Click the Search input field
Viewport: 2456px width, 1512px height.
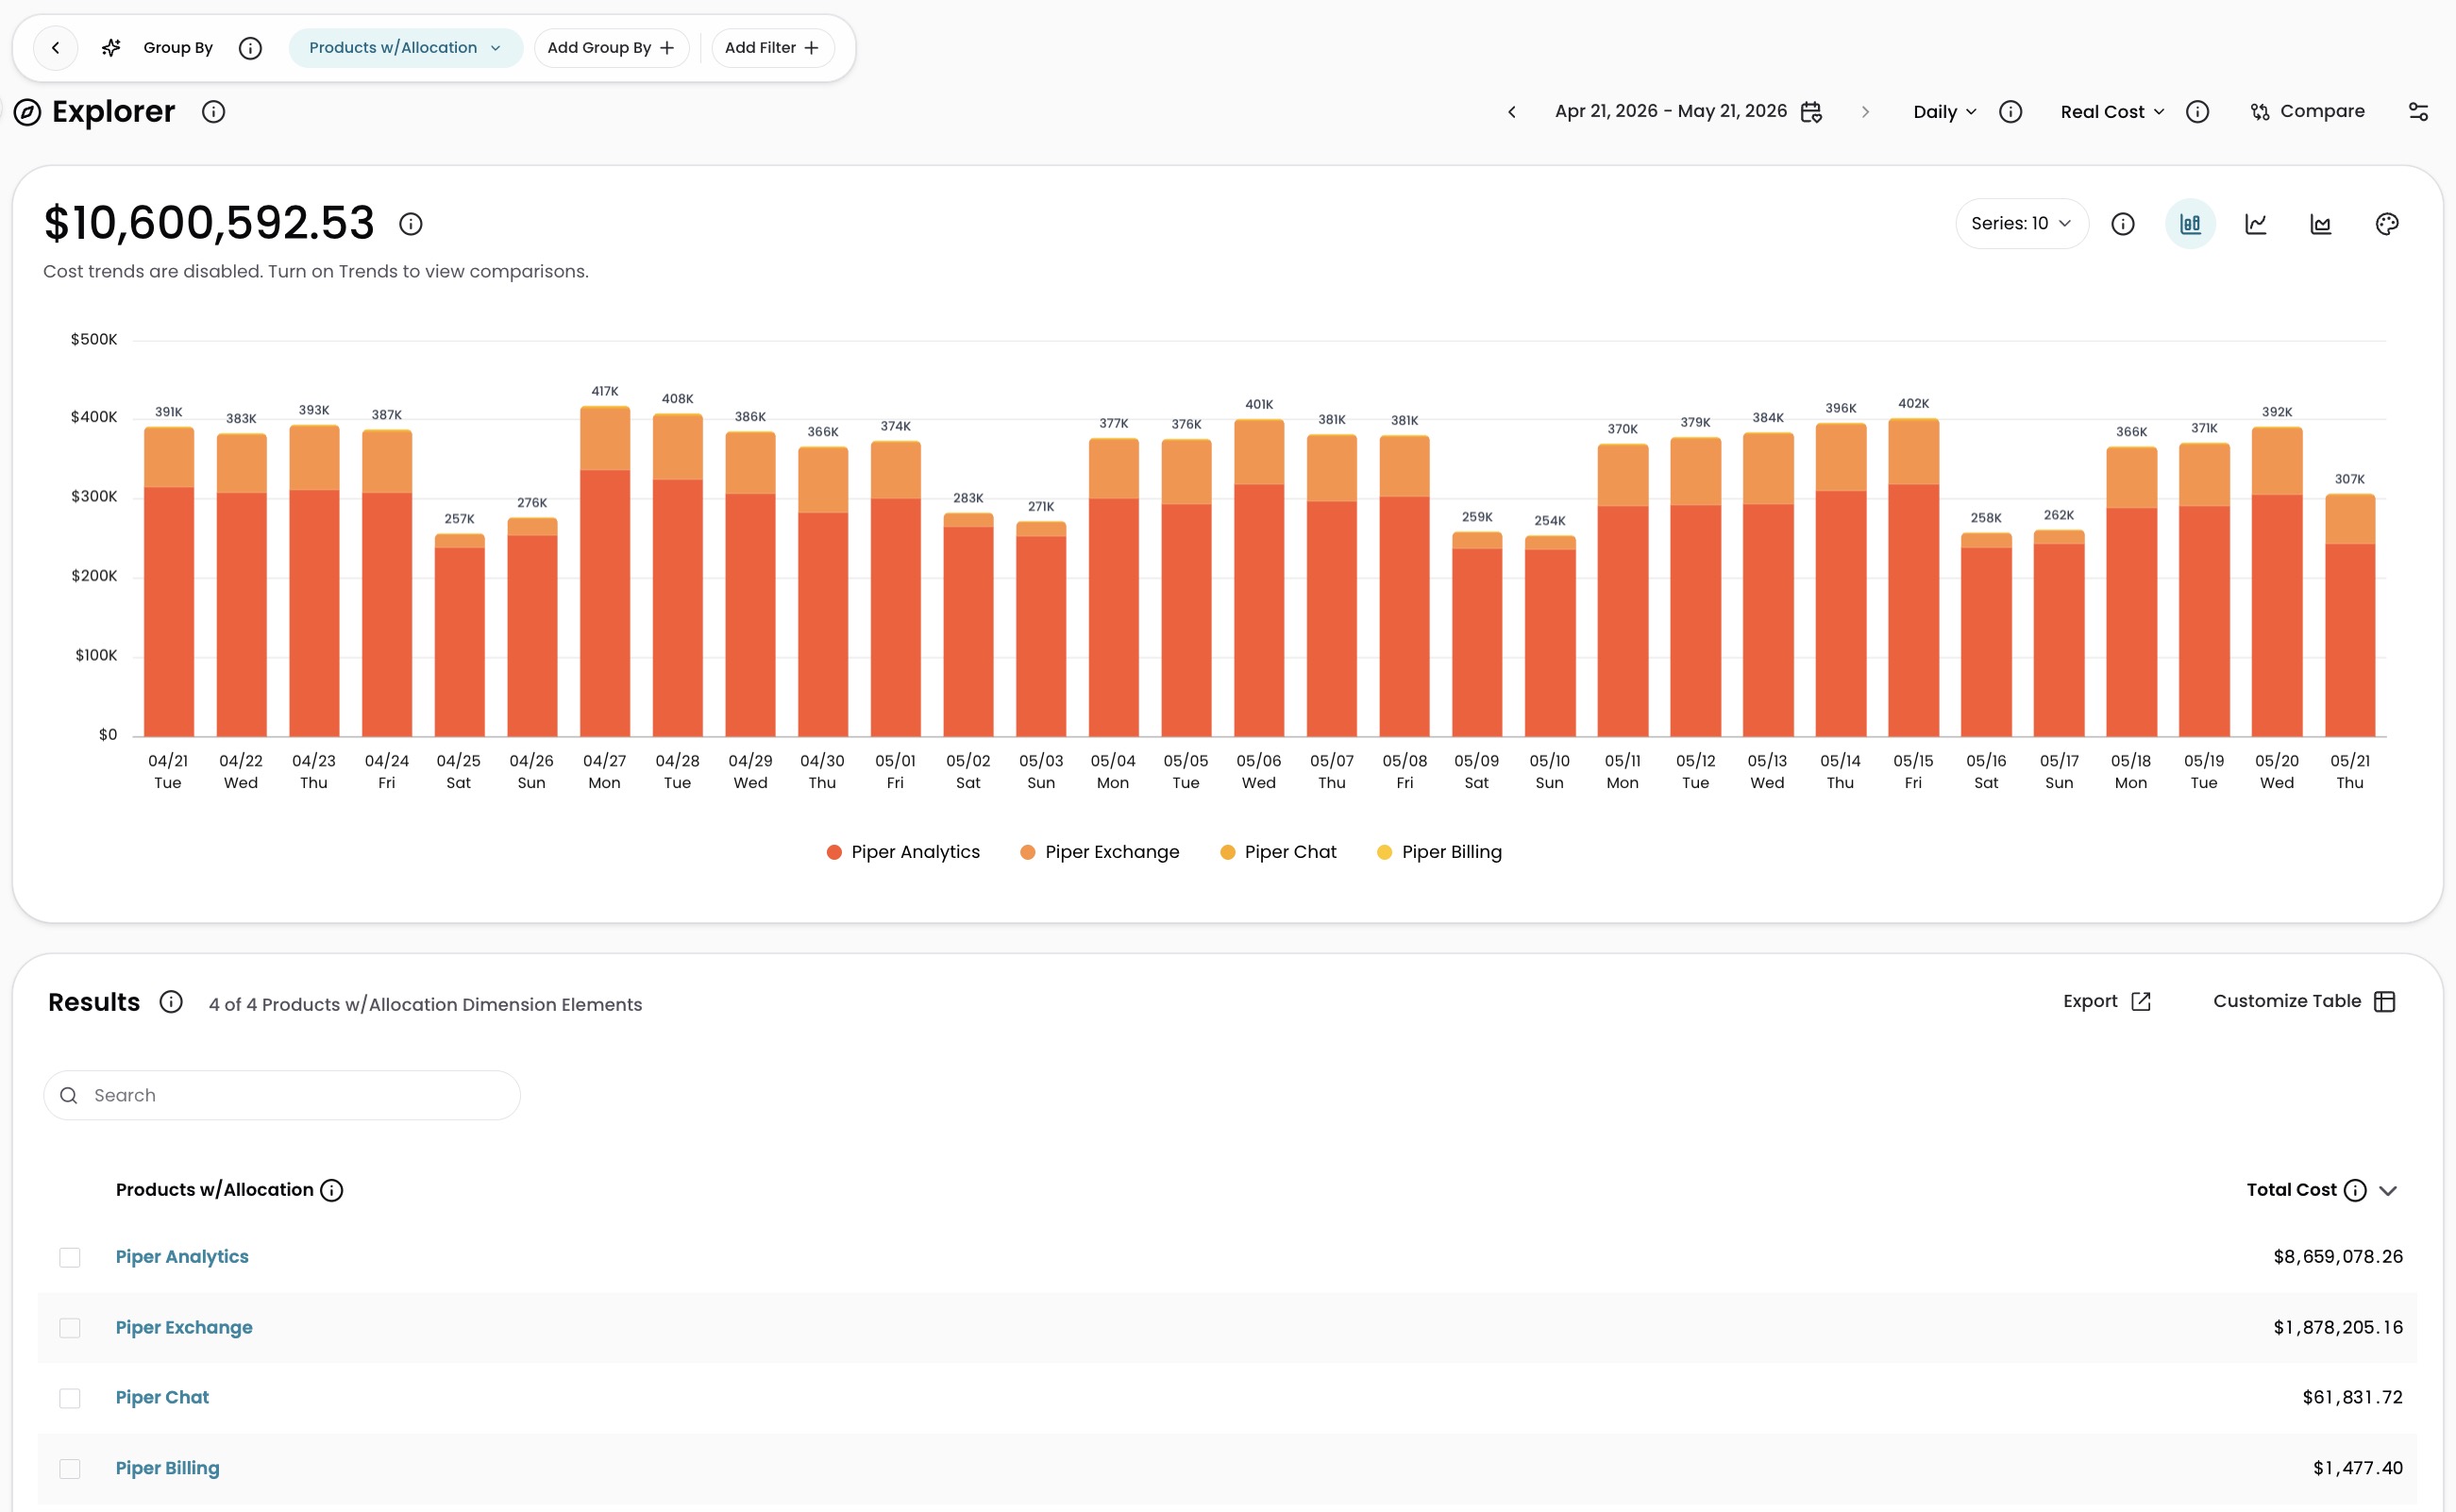(282, 1096)
